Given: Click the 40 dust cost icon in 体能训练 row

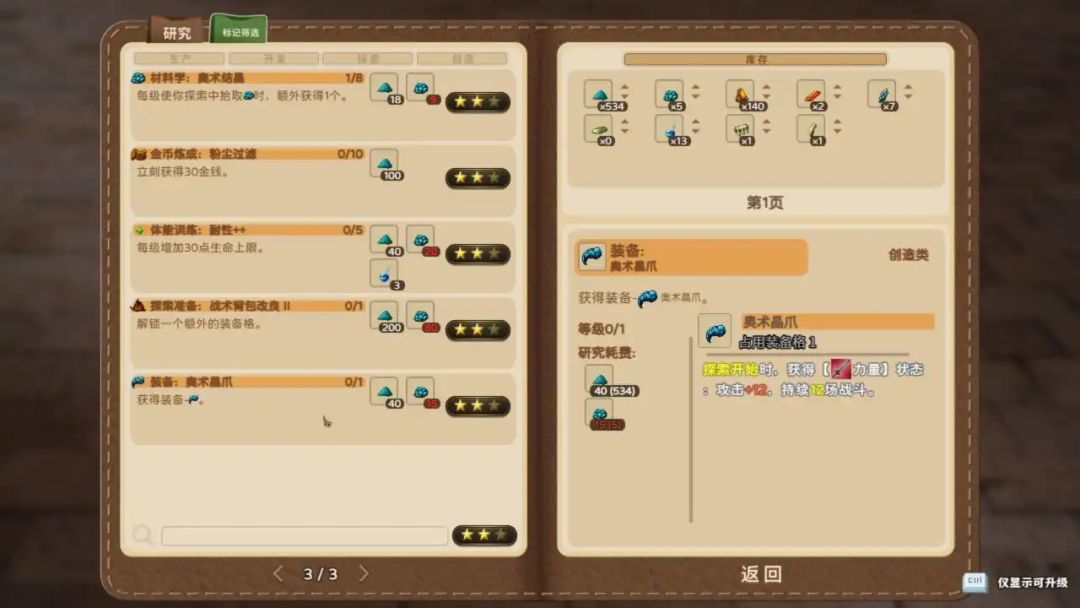Looking at the screenshot, I should (x=385, y=240).
